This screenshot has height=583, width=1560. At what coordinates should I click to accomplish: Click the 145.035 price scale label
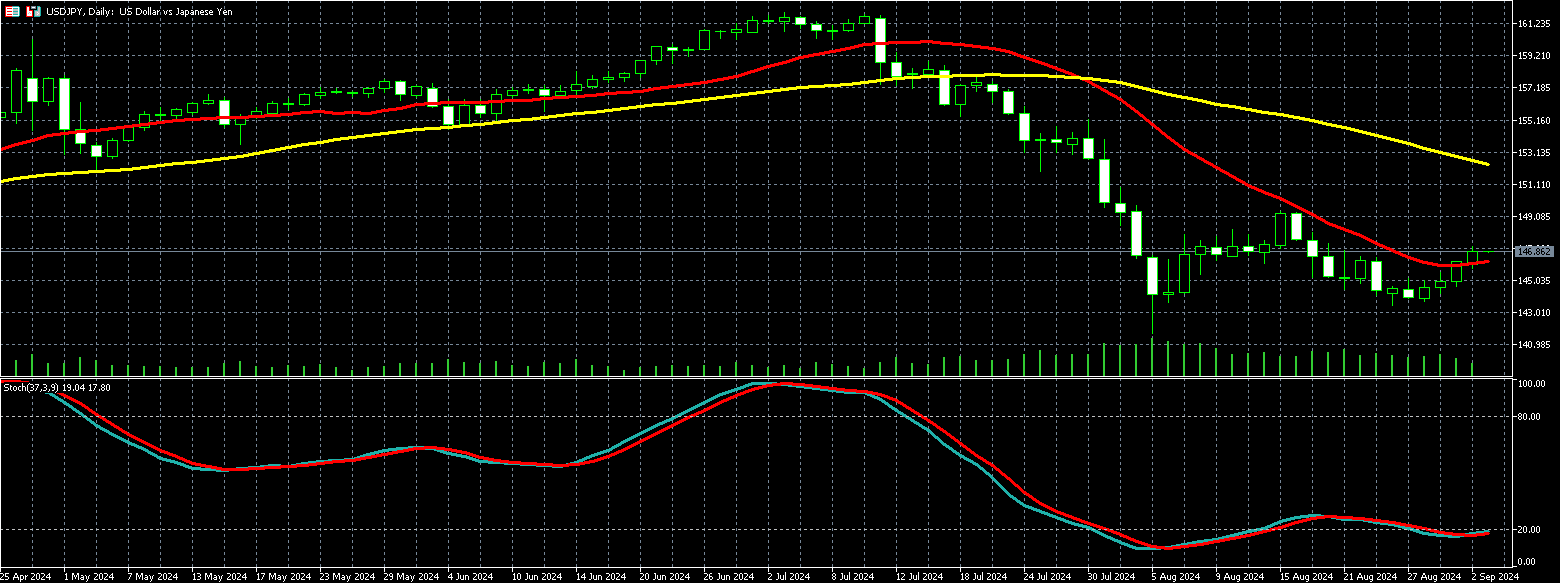tap(1533, 281)
